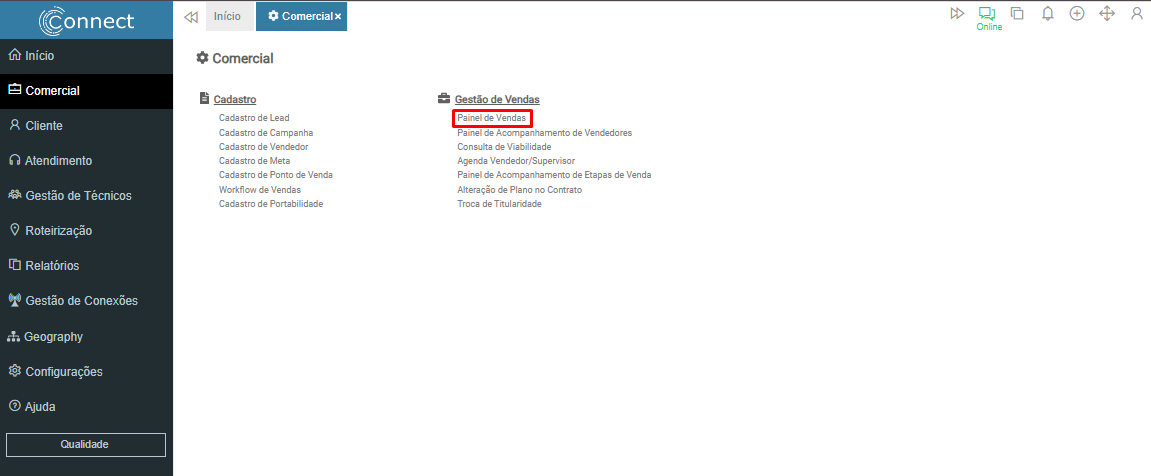
Task: Go to Relatórios in the sidebar
Action: click(x=52, y=266)
